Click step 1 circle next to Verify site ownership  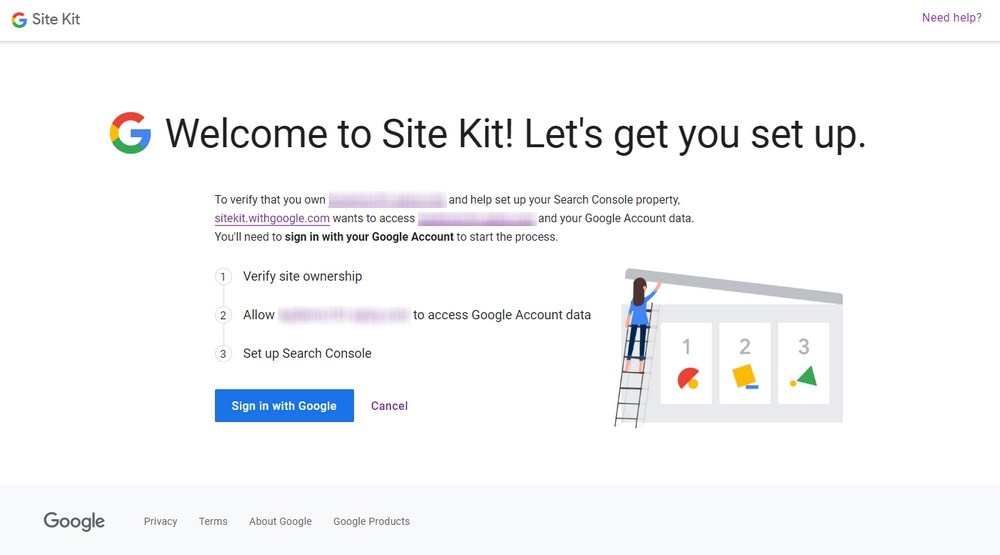coord(223,277)
